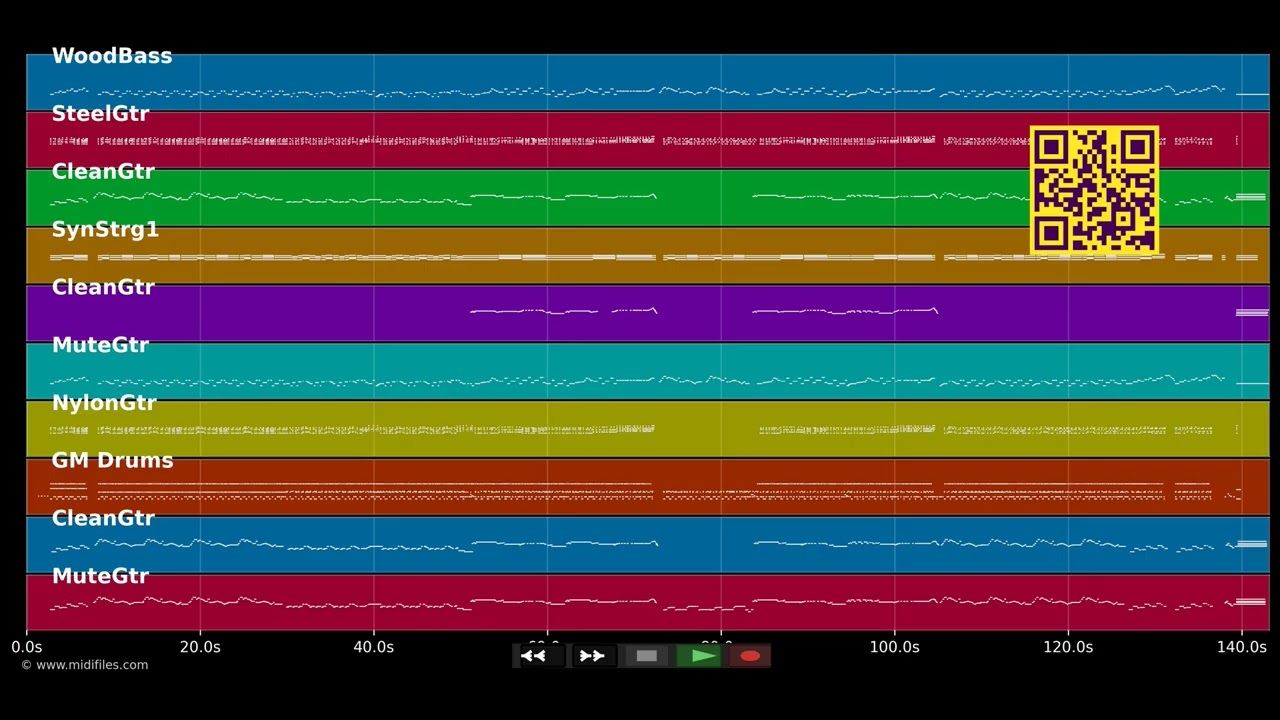Click the 20.0s timeline marker
This screenshot has height=720, width=1280.
pyautogui.click(x=200, y=647)
